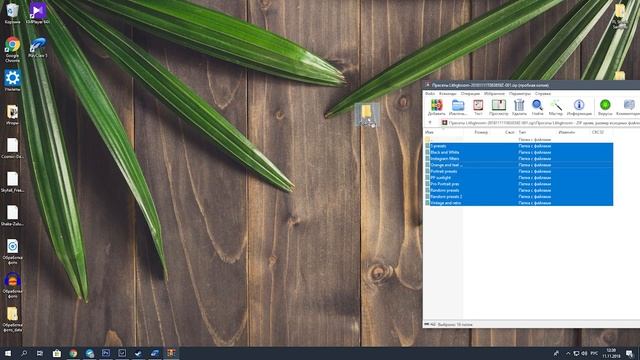Click the WinRAR taskbar button
640x360 pixels.
pyautogui.click(x=171, y=353)
